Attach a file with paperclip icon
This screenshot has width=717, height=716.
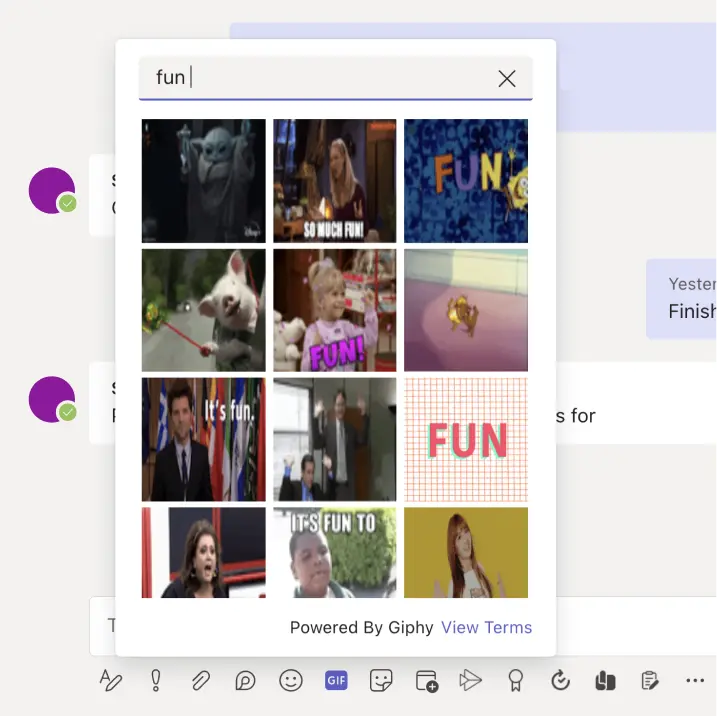[200, 681]
